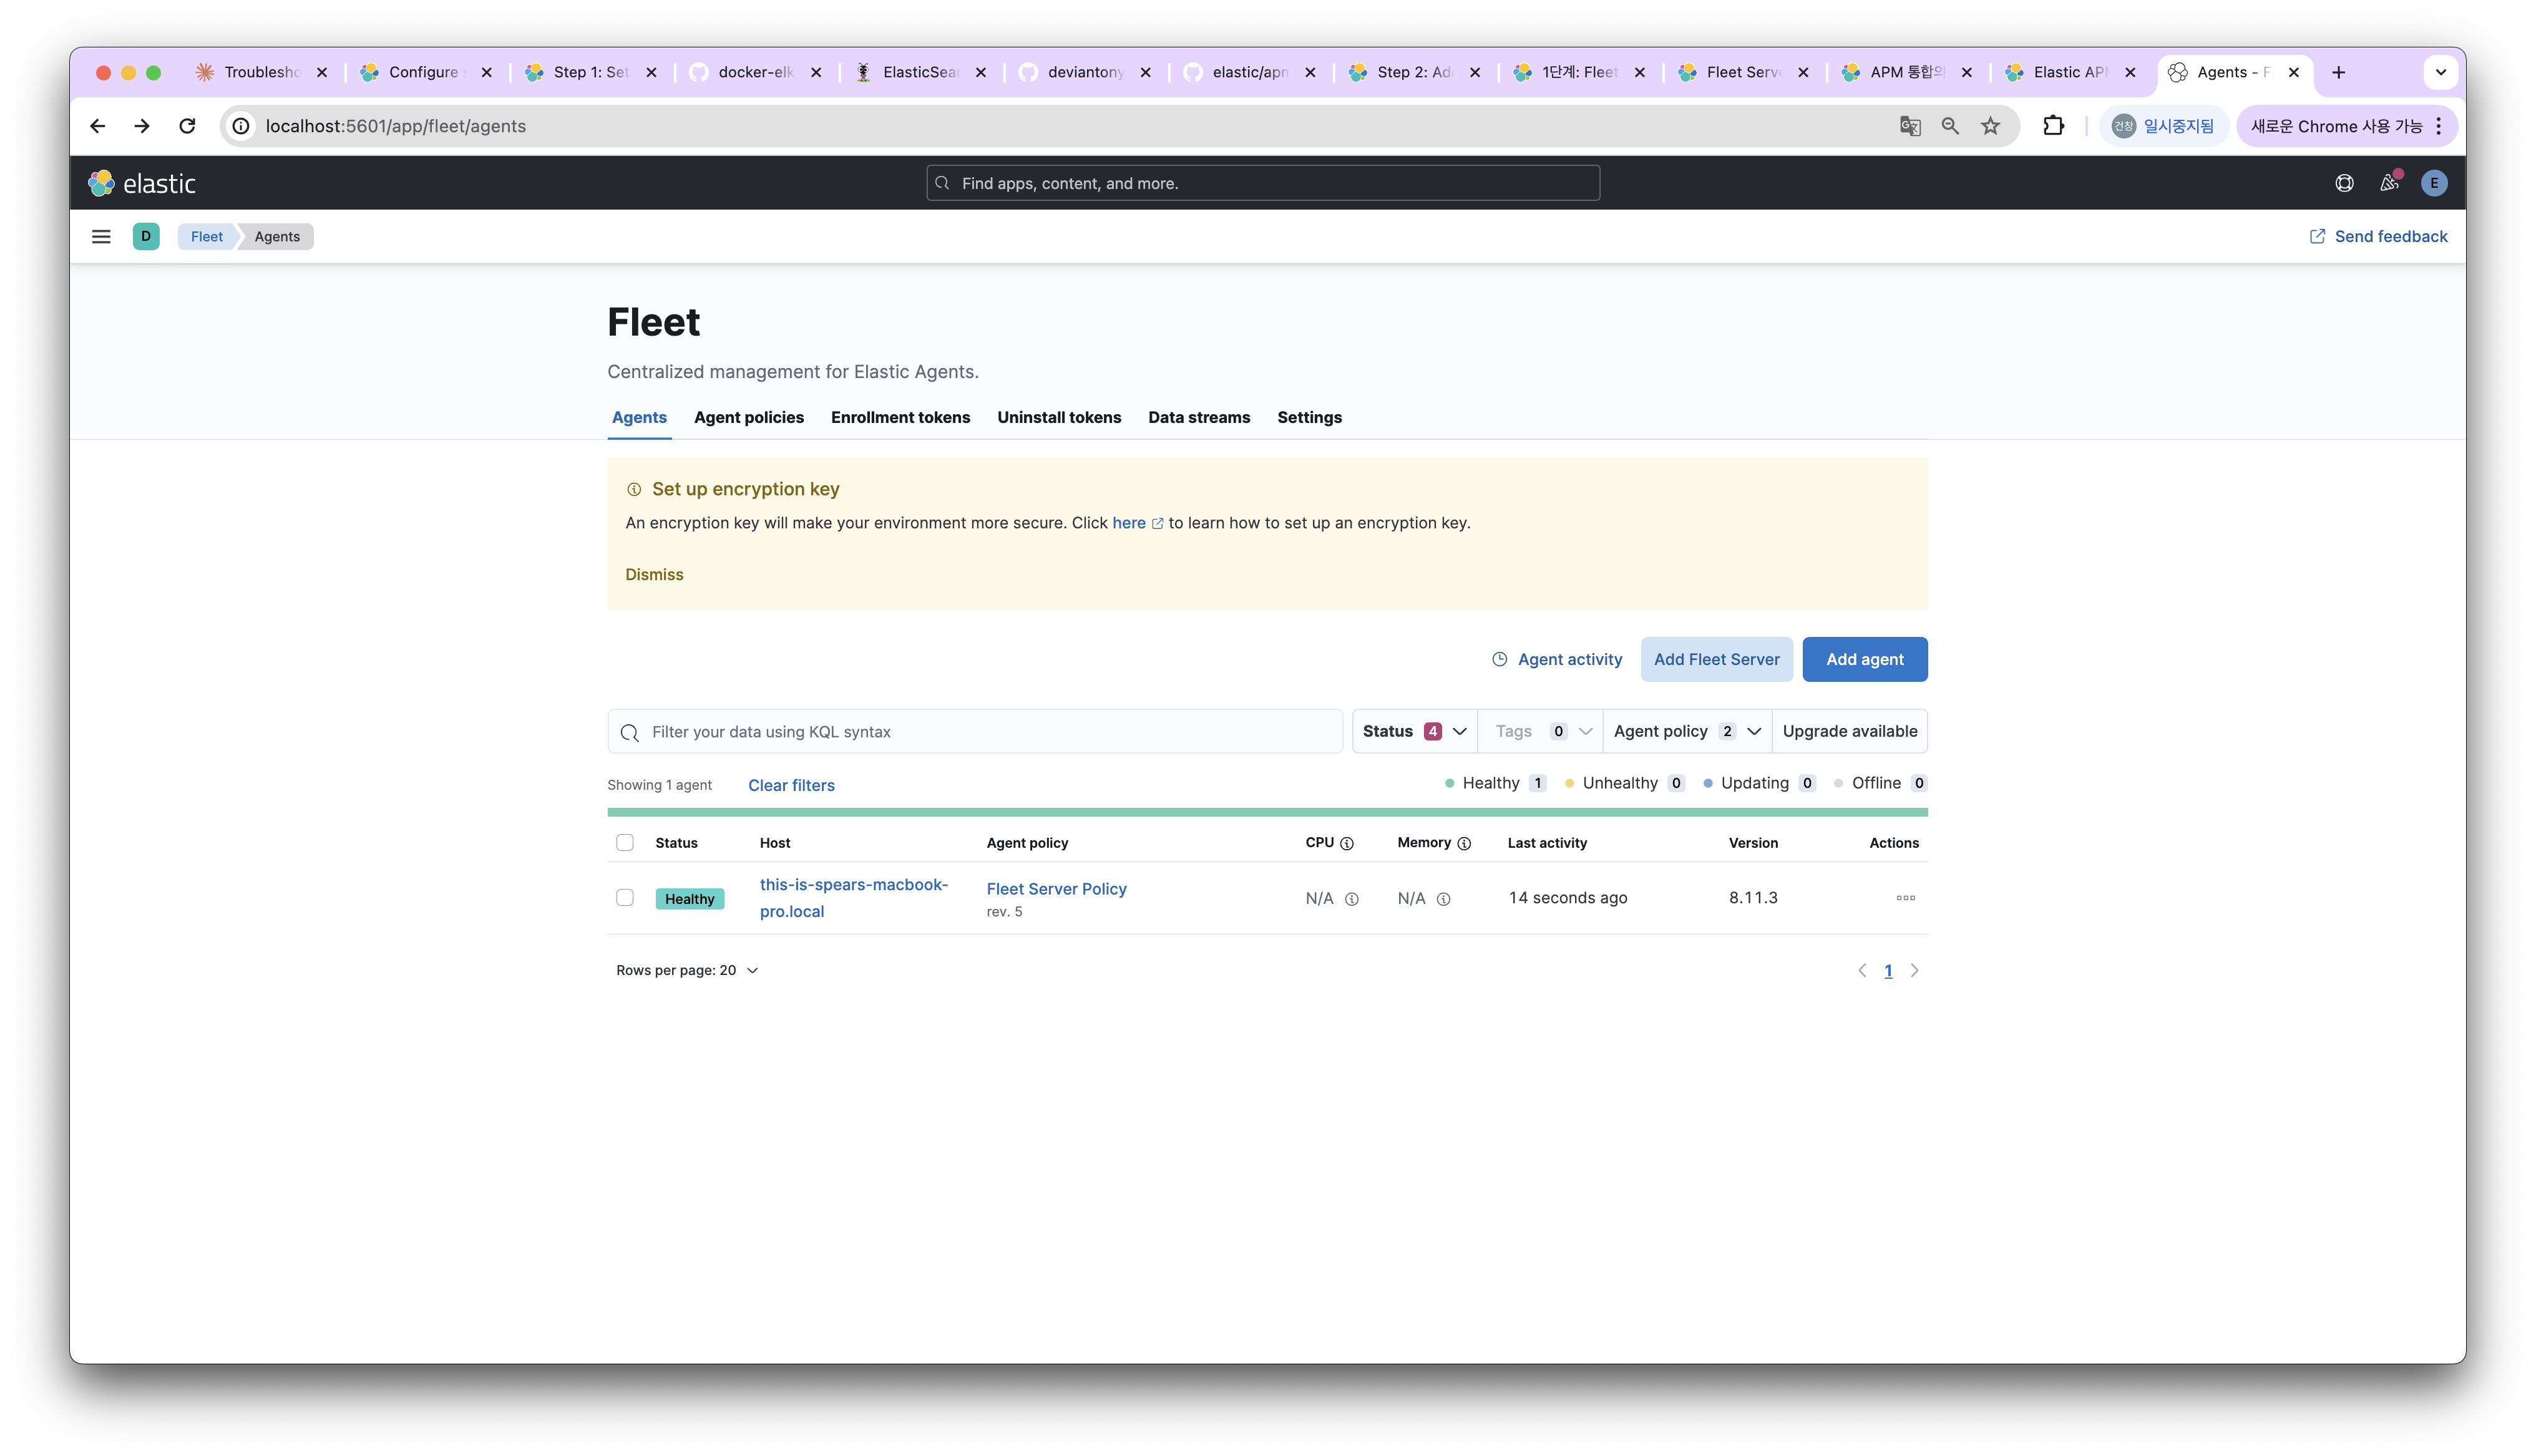Click the CPU column info icon
The height and width of the screenshot is (1456, 2536).
(x=1347, y=843)
